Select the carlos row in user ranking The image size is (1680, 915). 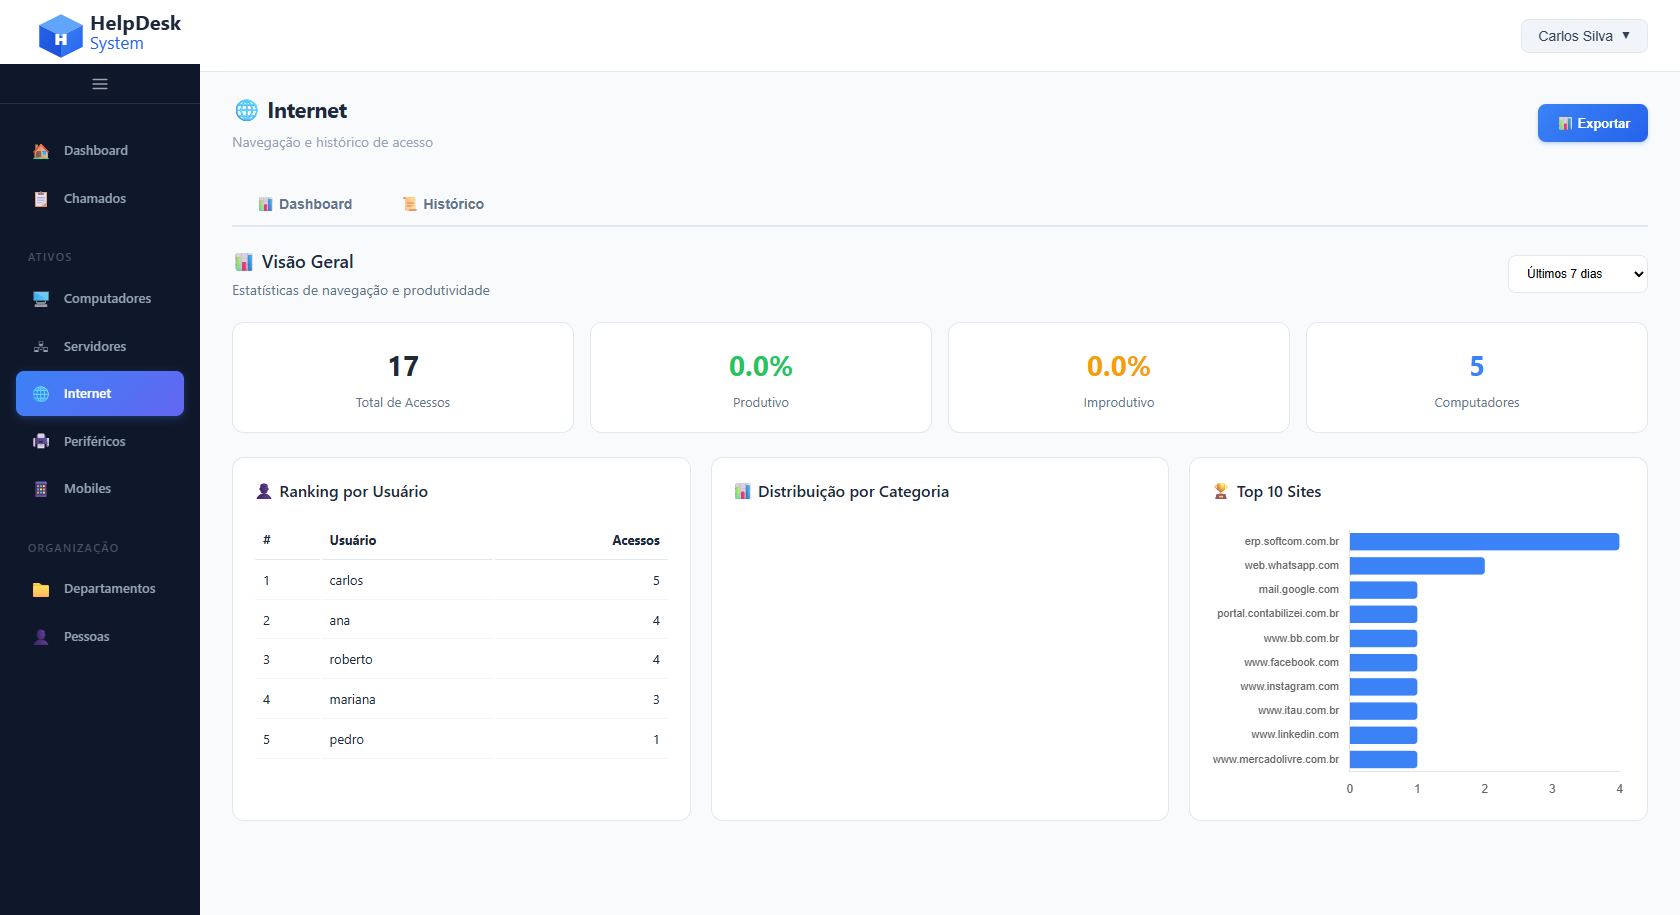tap(461, 581)
